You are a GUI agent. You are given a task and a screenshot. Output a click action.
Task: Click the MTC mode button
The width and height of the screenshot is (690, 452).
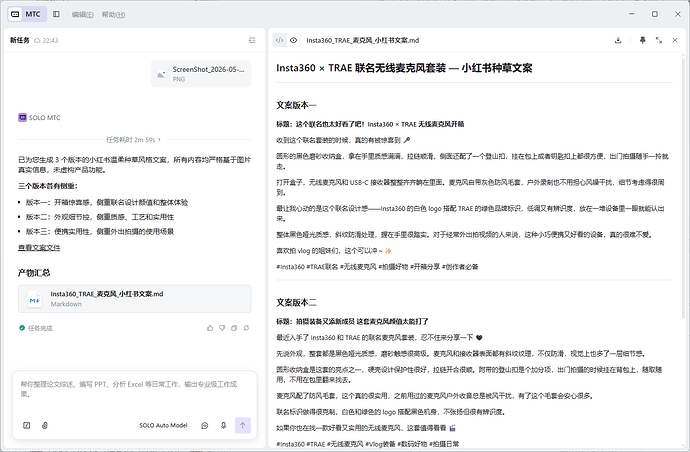27,14
